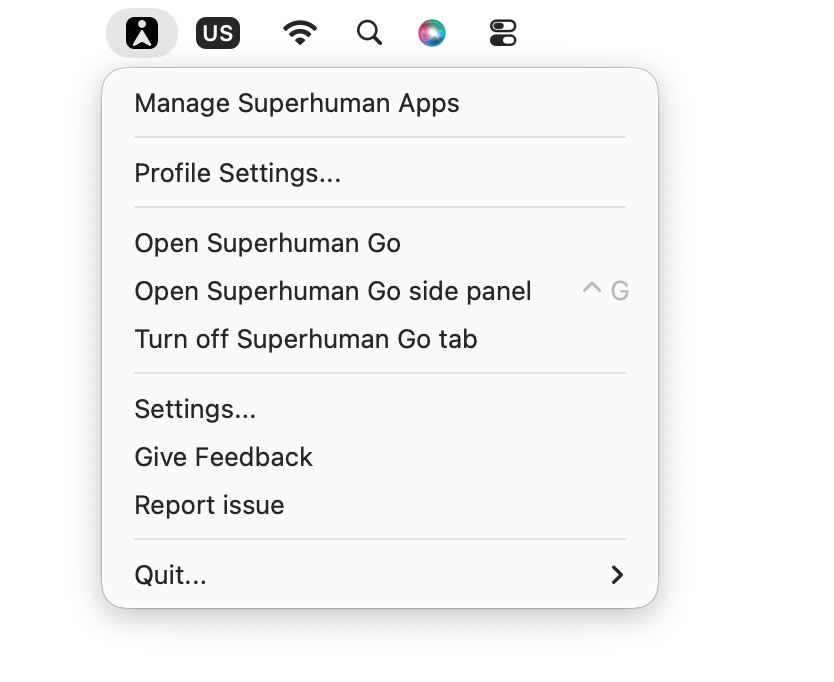Choose Open Superhuman Go
The height and width of the screenshot is (682, 834).
coord(380,243)
